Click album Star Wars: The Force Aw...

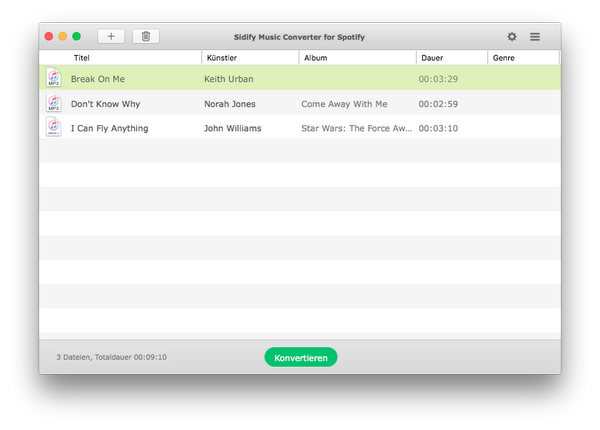point(357,129)
